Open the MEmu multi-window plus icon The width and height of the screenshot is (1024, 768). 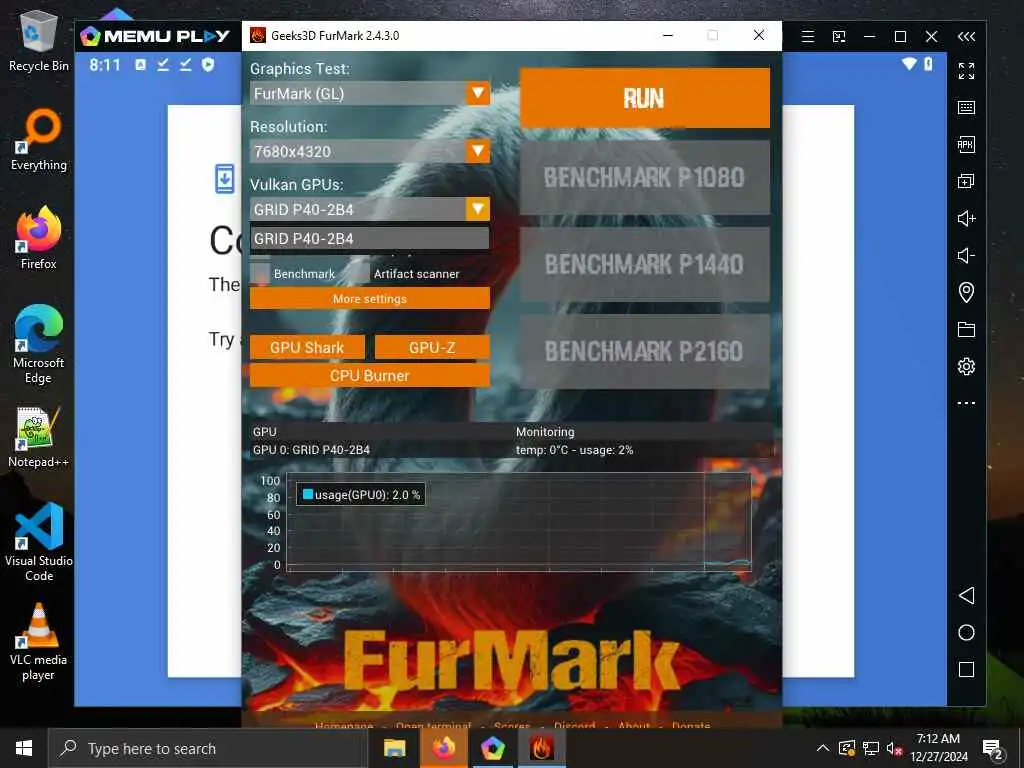pyautogui.click(x=966, y=181)
